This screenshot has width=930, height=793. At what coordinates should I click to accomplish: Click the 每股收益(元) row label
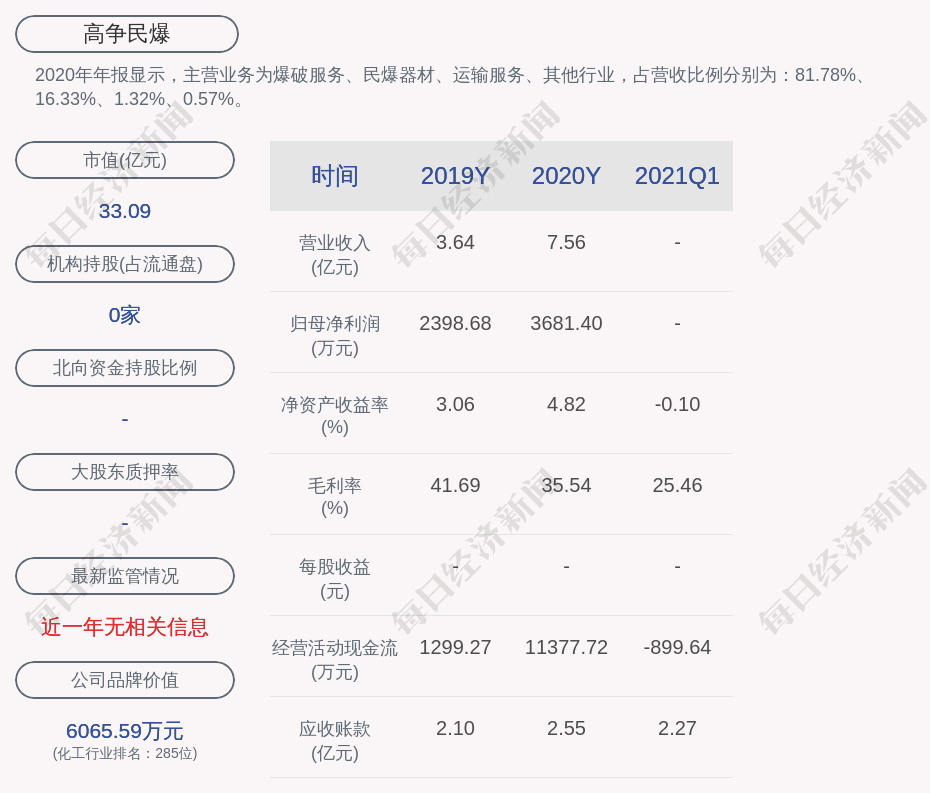coord(335,579)
